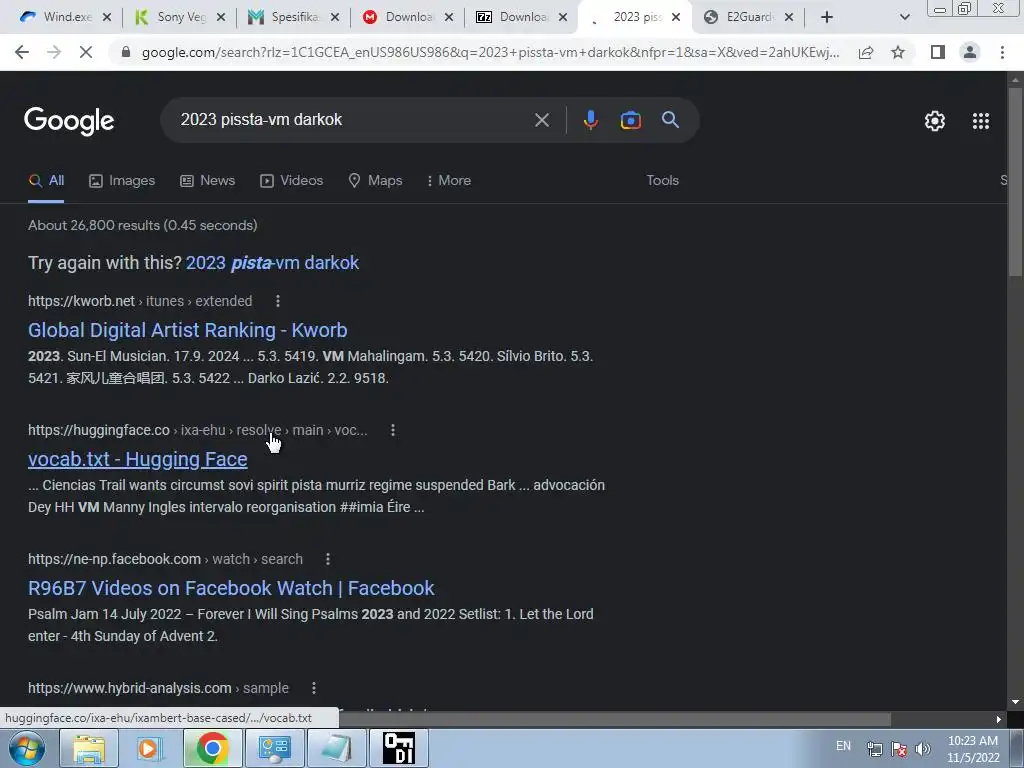1024x768 pixels.
Task: Switch to the Images tab
Action: (x=122, y=181)
